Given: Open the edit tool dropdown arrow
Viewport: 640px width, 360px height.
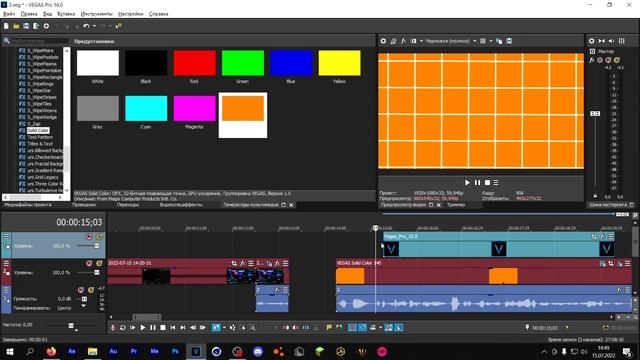Looking at the screenshot, I should coord(224,327).
